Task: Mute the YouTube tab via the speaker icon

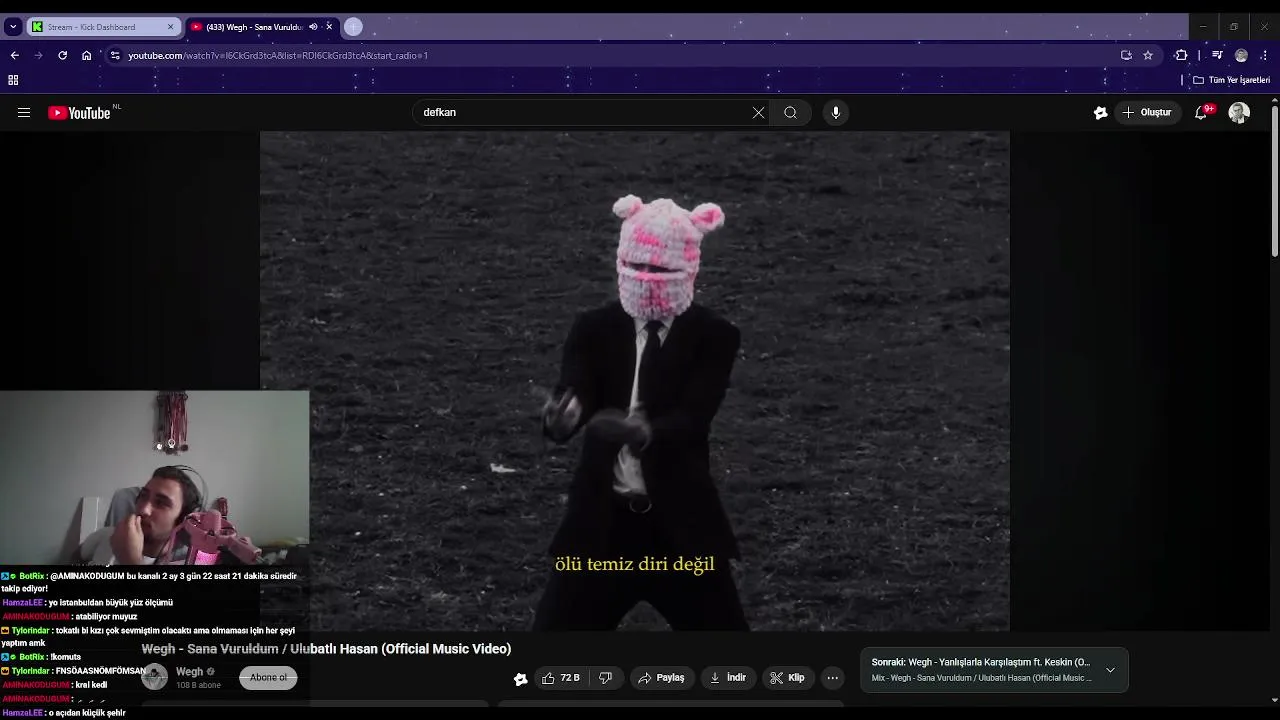Action: coord(313,27)
